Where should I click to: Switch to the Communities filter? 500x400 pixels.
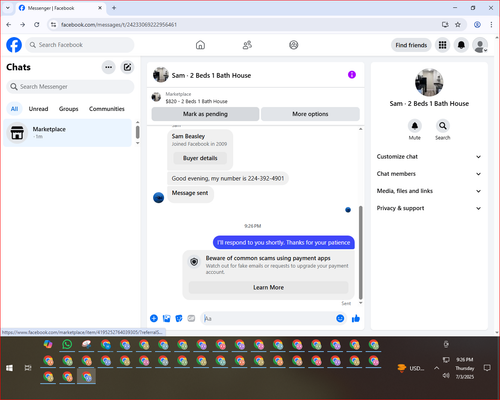click(x=107, y=109)
